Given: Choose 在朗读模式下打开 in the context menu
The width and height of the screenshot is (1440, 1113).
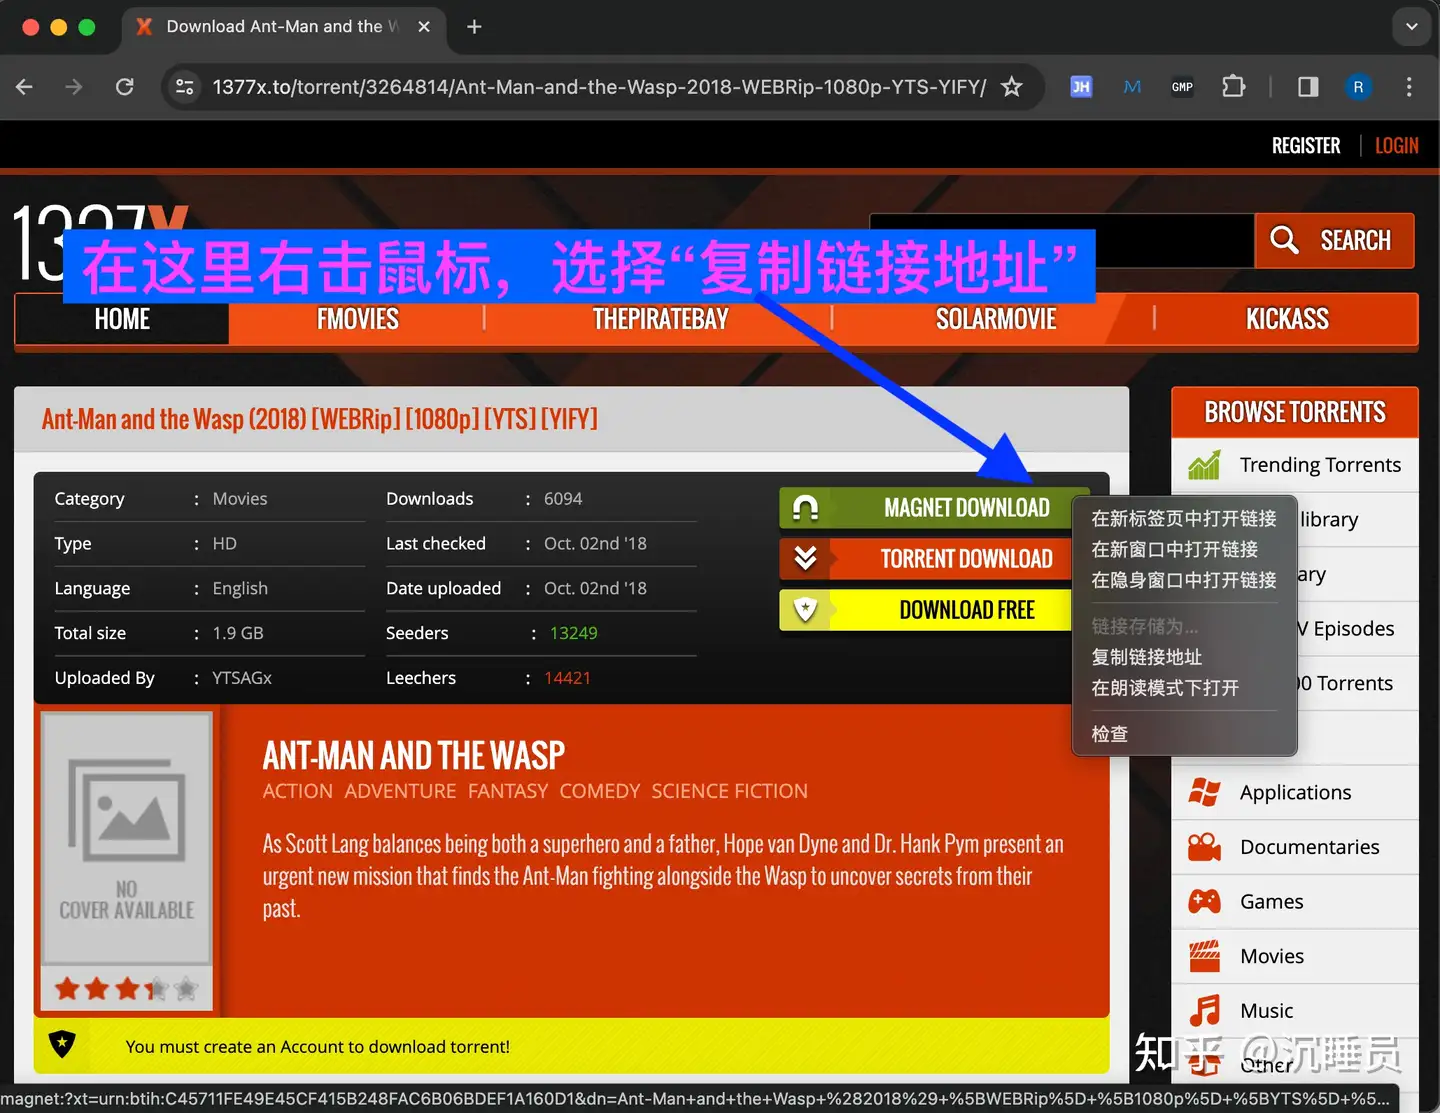Looking at the screenshot, I should (x=1184, y=688).
